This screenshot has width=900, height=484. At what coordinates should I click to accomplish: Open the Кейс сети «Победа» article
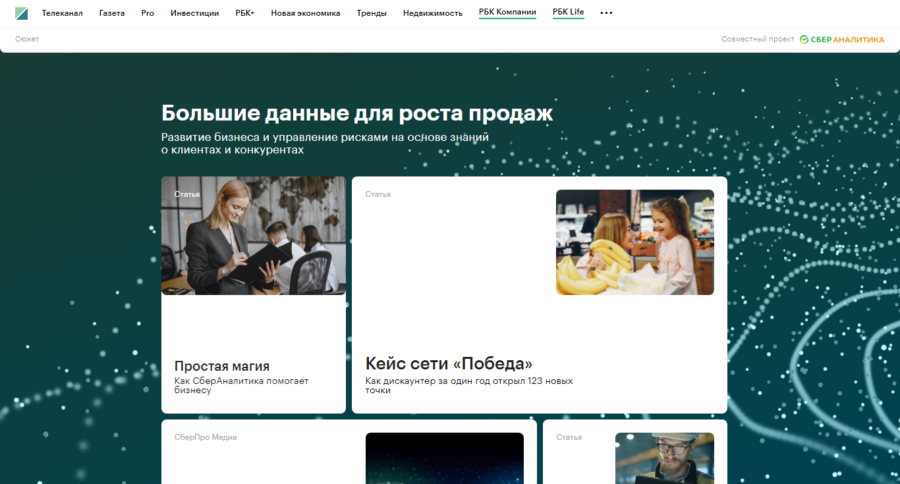tap(449, 363)
